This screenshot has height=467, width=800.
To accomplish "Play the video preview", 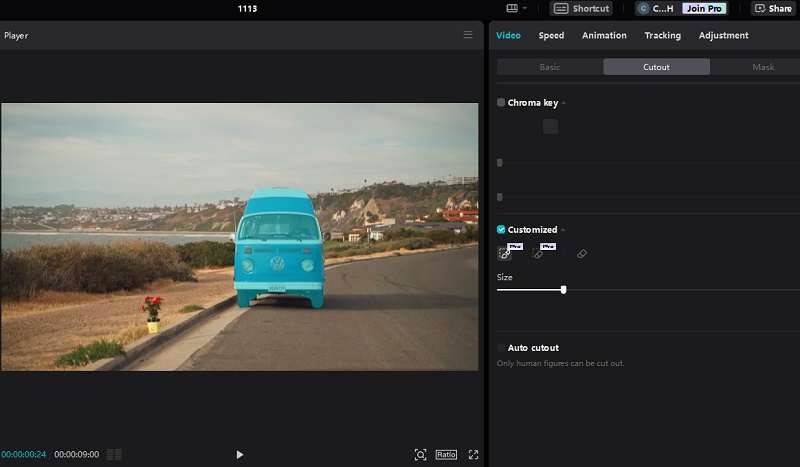I will [x=239, y=455].
